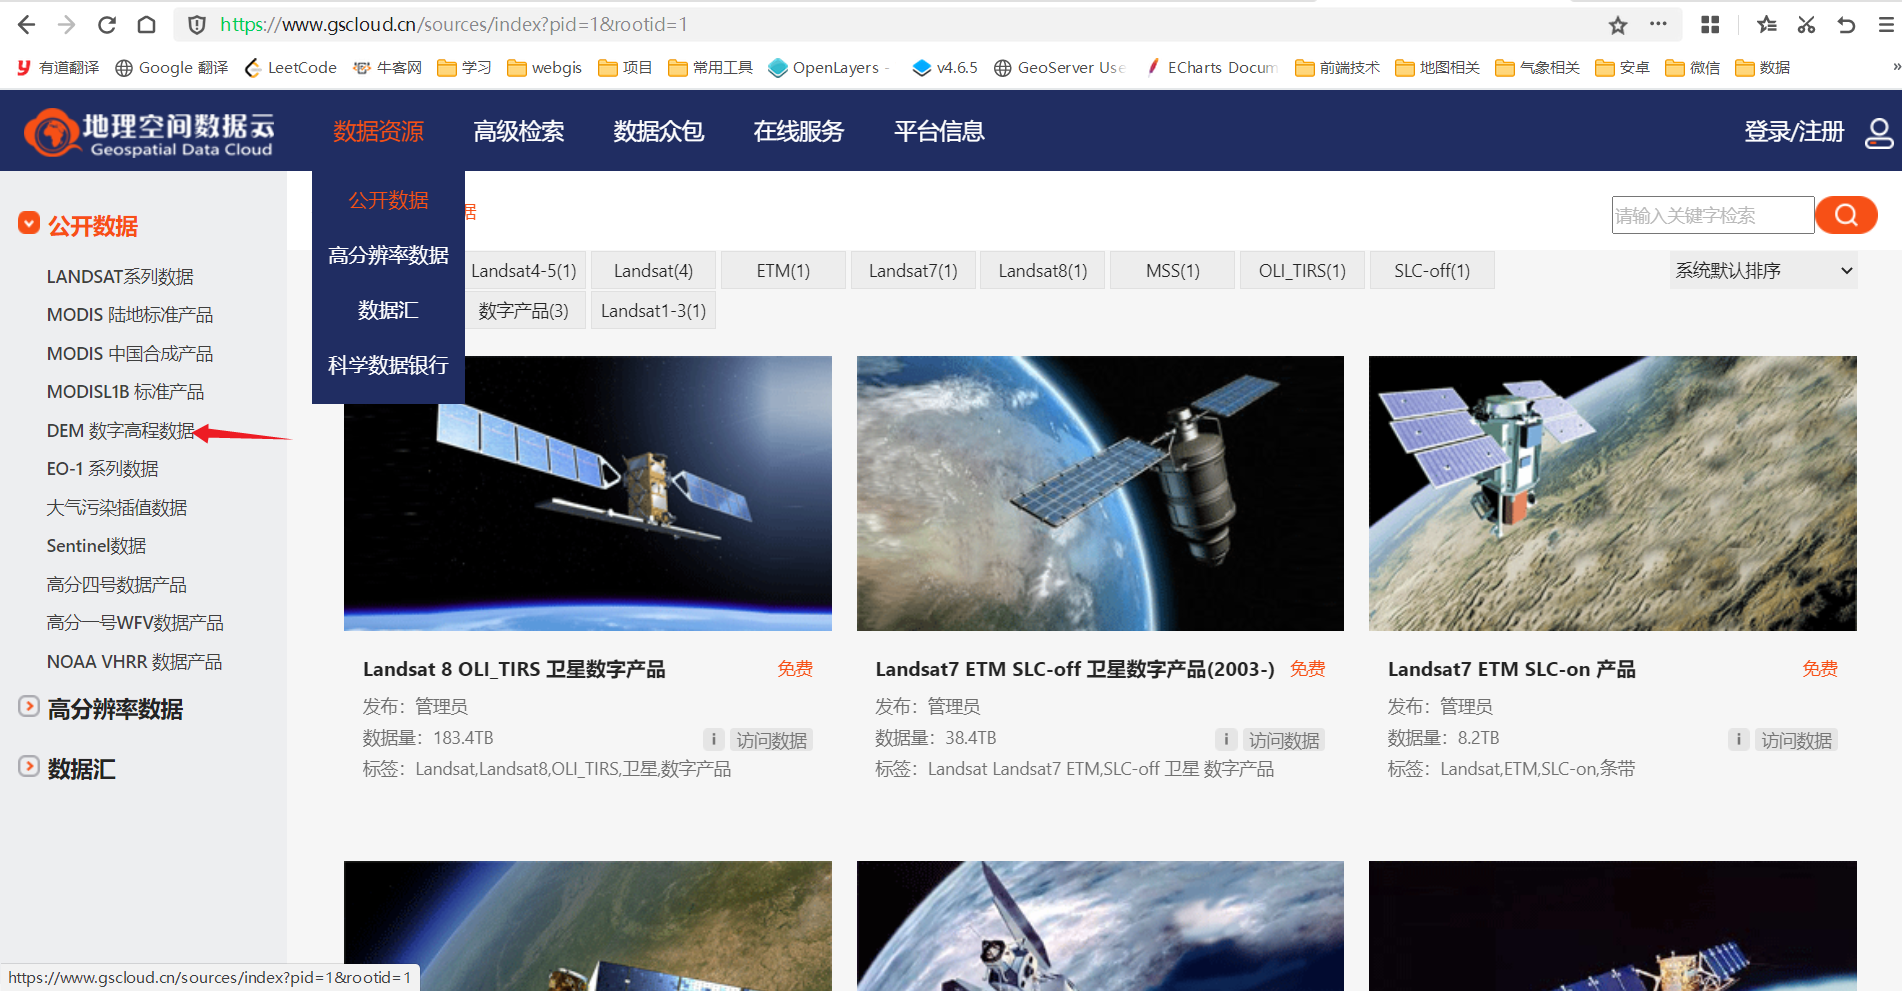Filter by the Landsat1-3(1) tag
Viewport: 1902px width, 991px height.
(x=653, y=310)
